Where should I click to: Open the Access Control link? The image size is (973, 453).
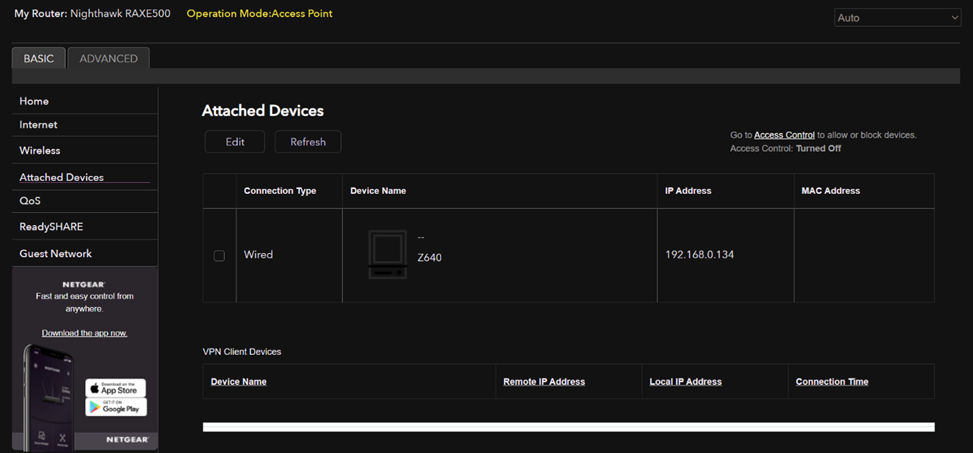(x=784, y=135)
